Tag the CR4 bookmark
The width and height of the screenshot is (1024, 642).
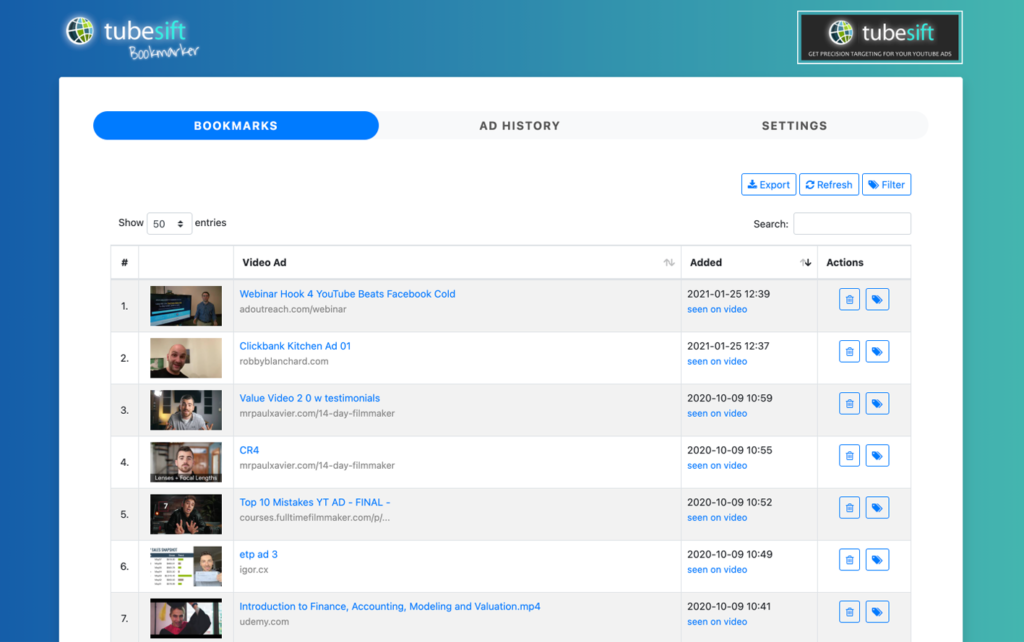[877, 456]
